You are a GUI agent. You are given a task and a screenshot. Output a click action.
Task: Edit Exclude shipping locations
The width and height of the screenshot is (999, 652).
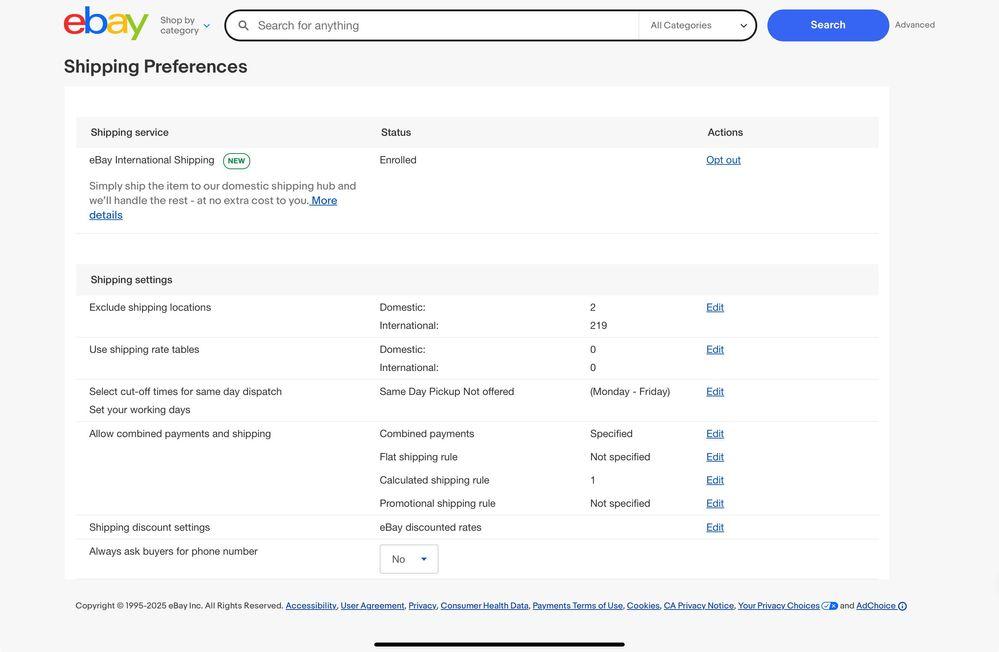715,307
